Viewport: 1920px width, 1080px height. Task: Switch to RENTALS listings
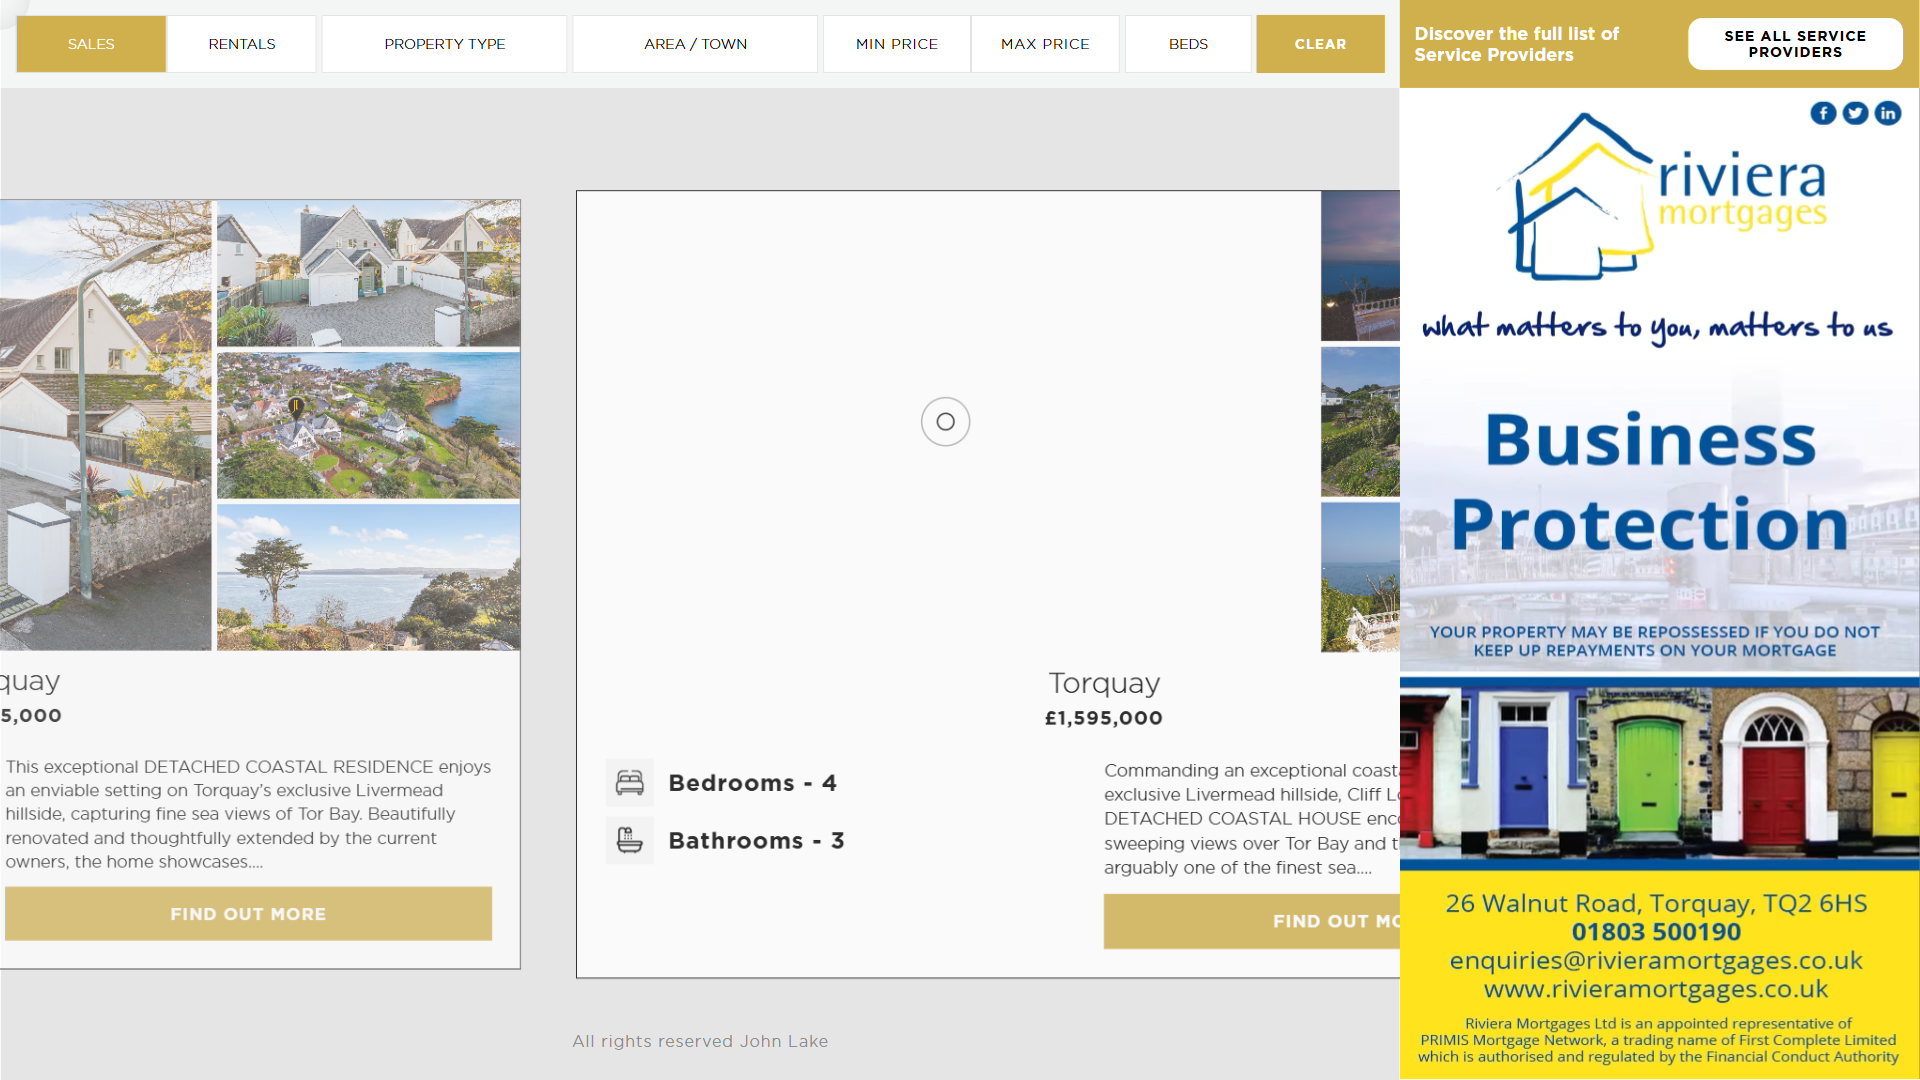coord(242,44)
